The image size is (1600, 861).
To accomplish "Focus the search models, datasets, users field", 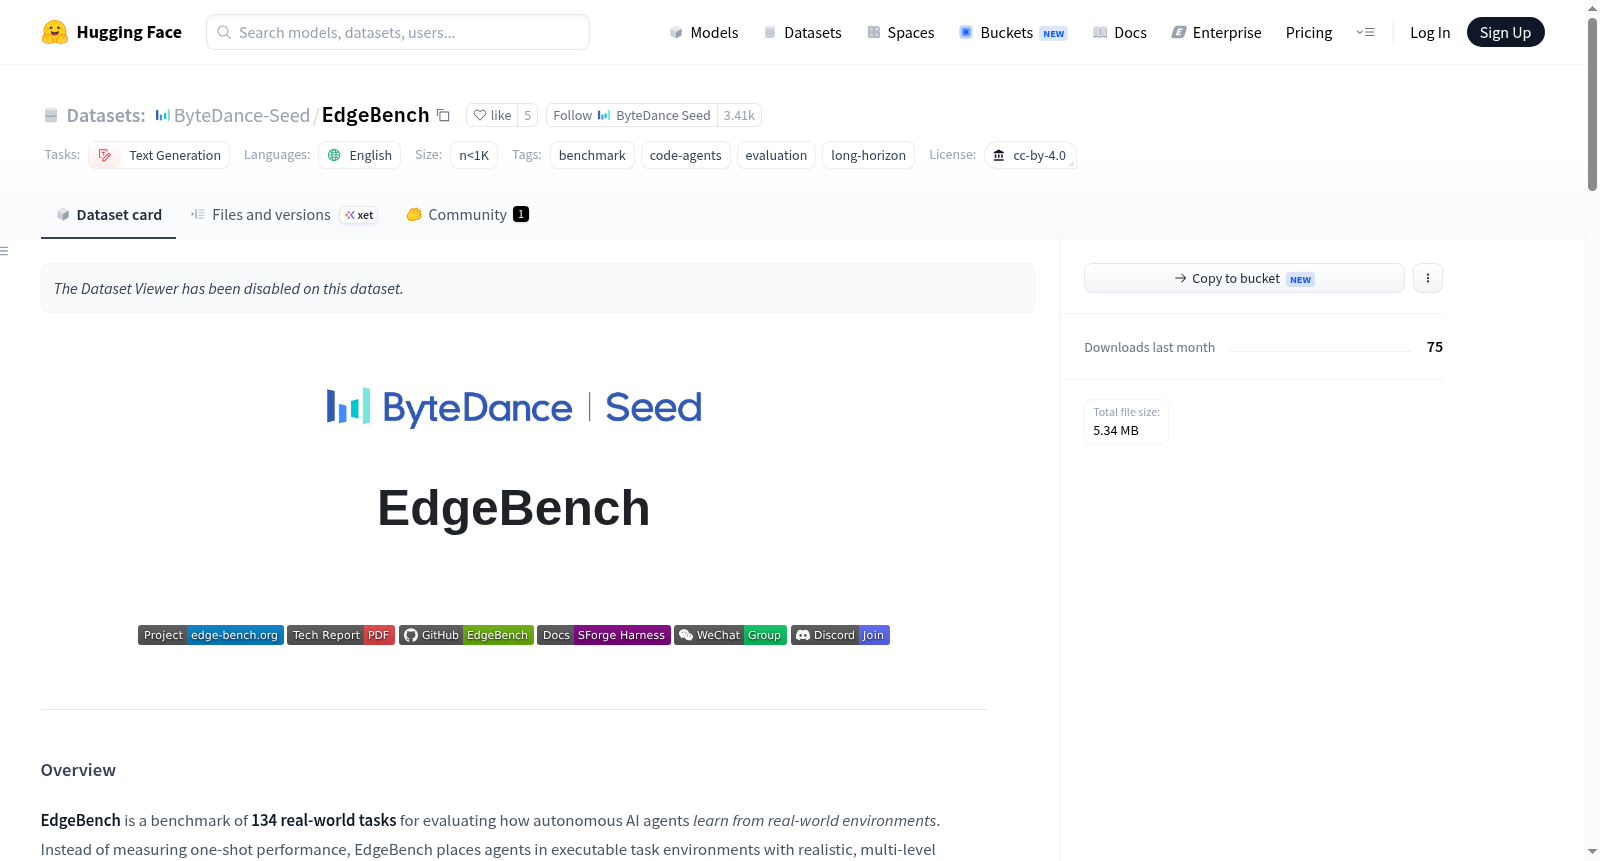I will [398, 32].
